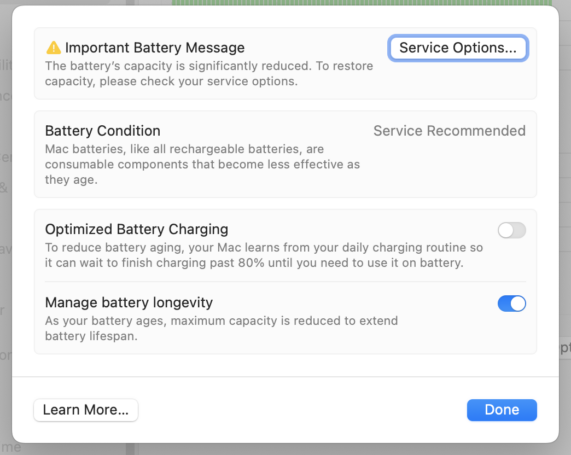This screenshot has height=455, width=571.
Task: Open the Learn More help link
Action: (x=86, y=410)
